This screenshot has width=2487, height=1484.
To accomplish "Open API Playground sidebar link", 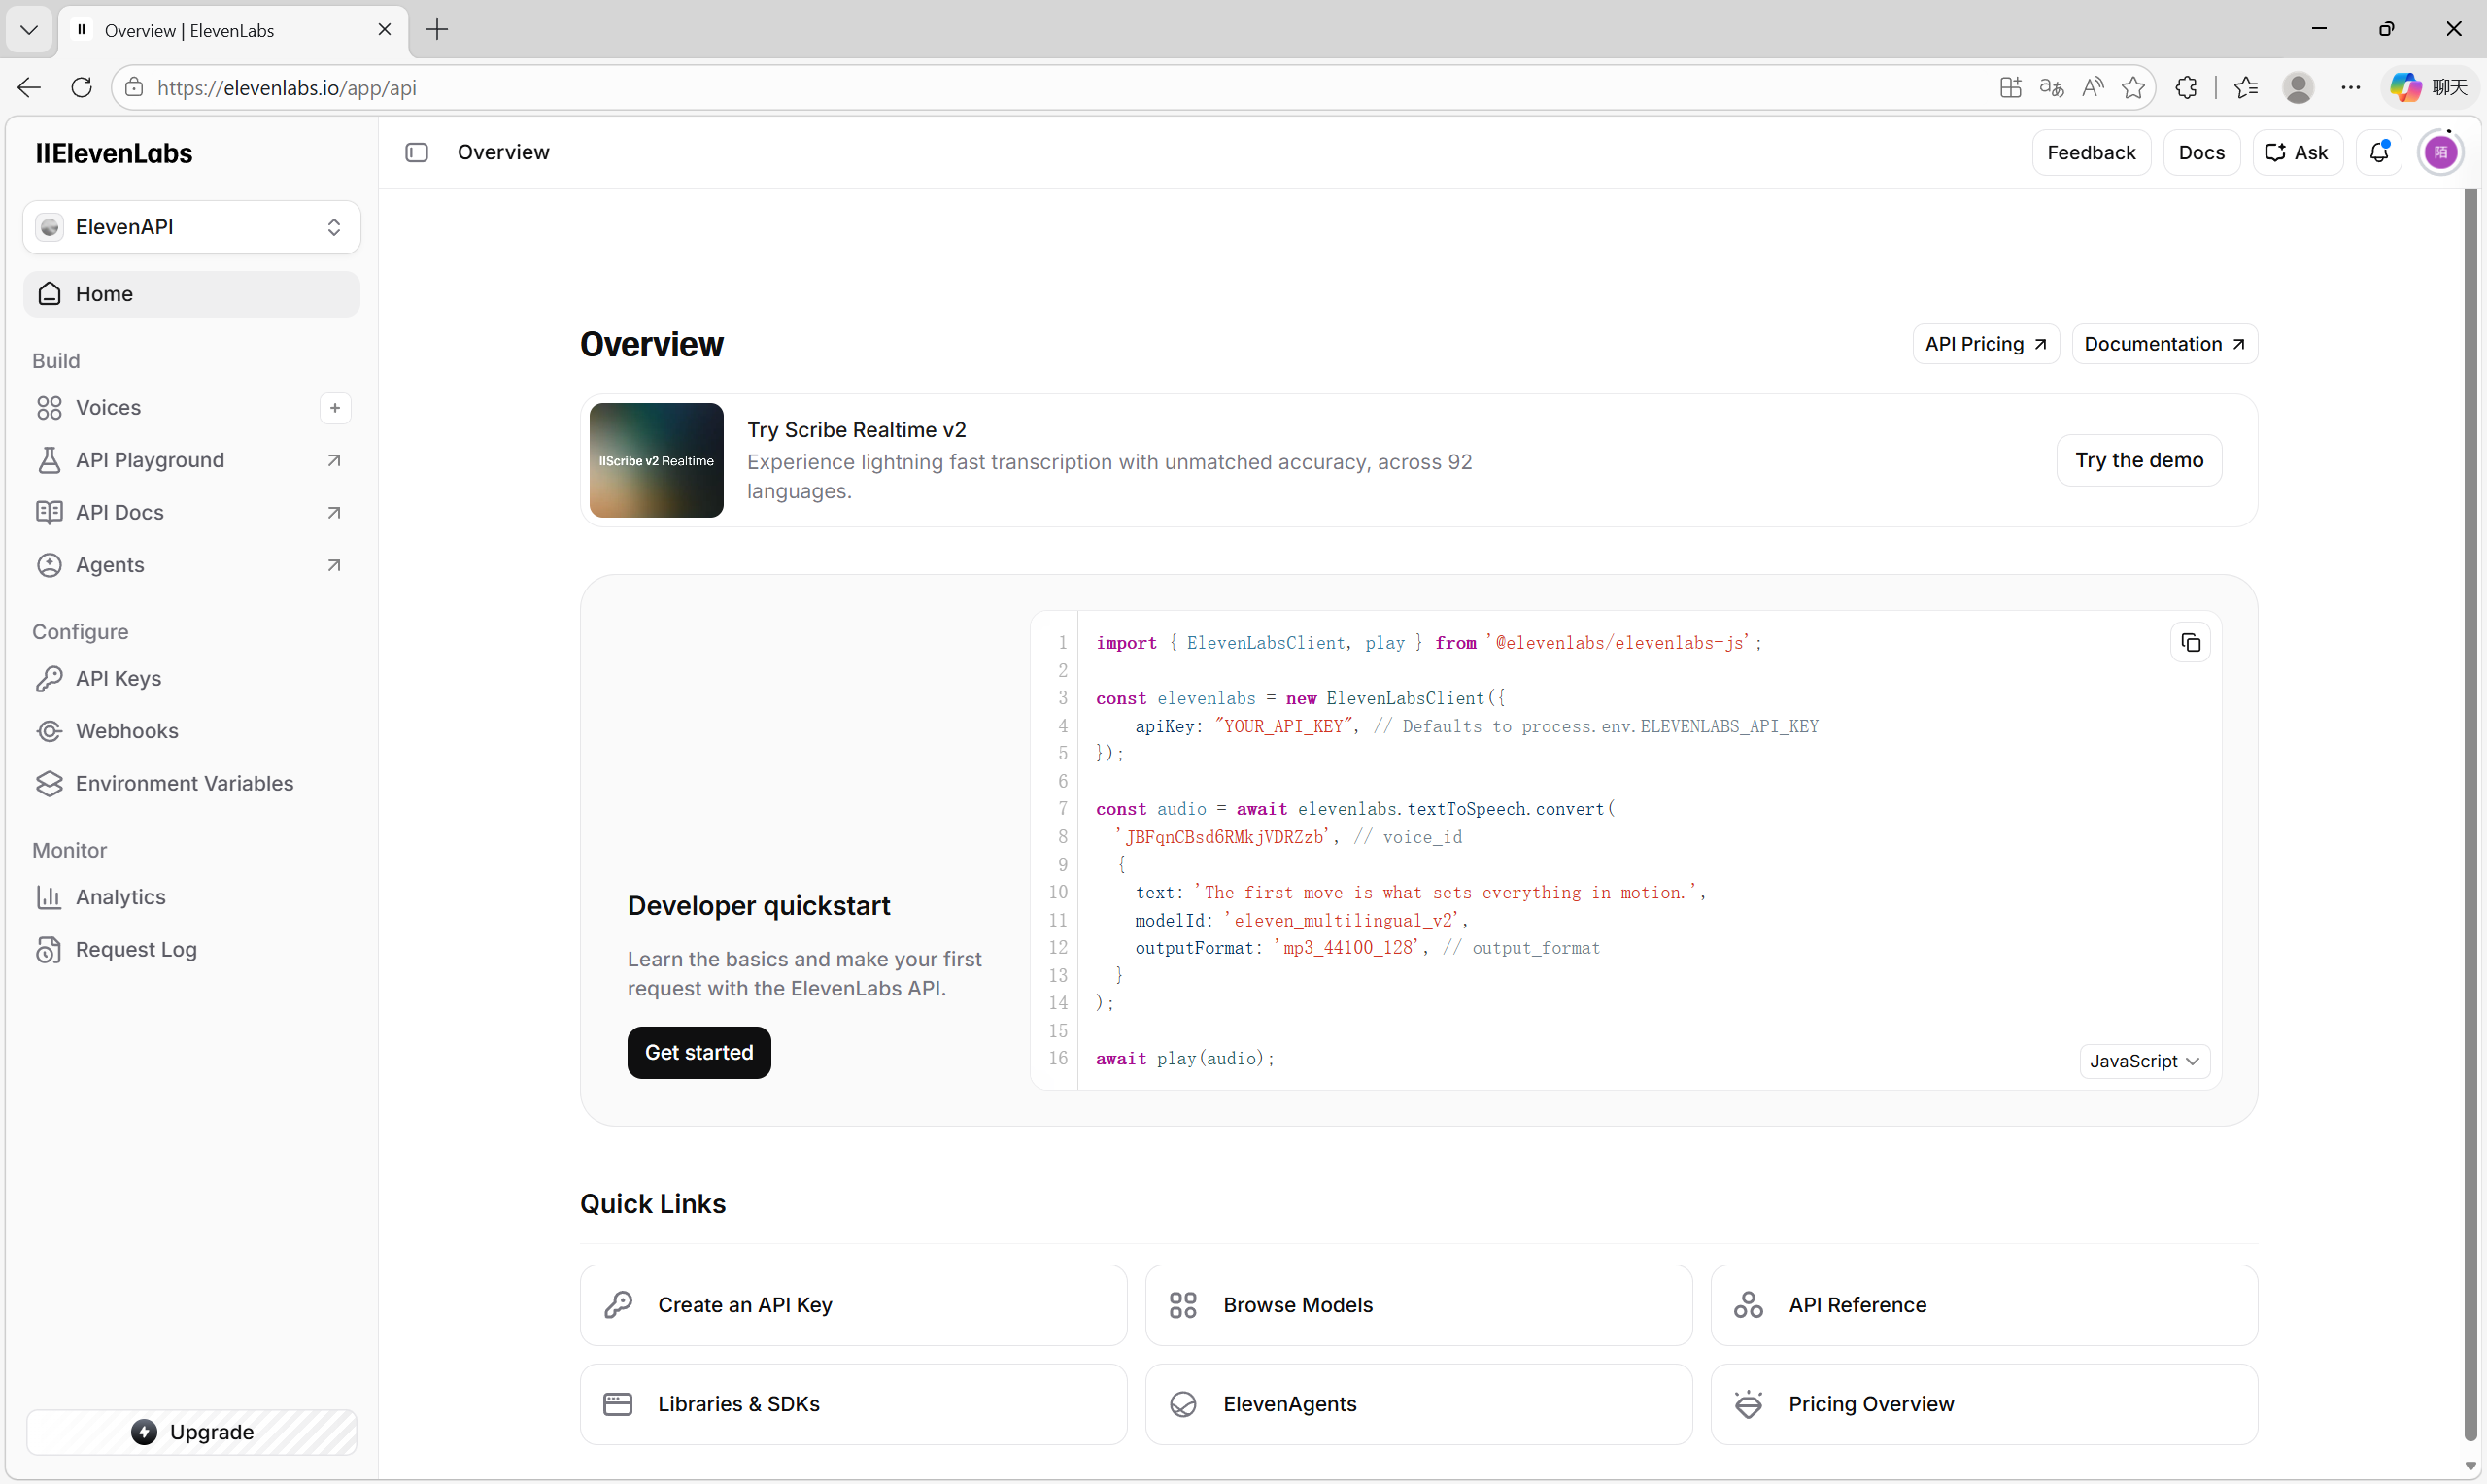I will coord(191,460).
